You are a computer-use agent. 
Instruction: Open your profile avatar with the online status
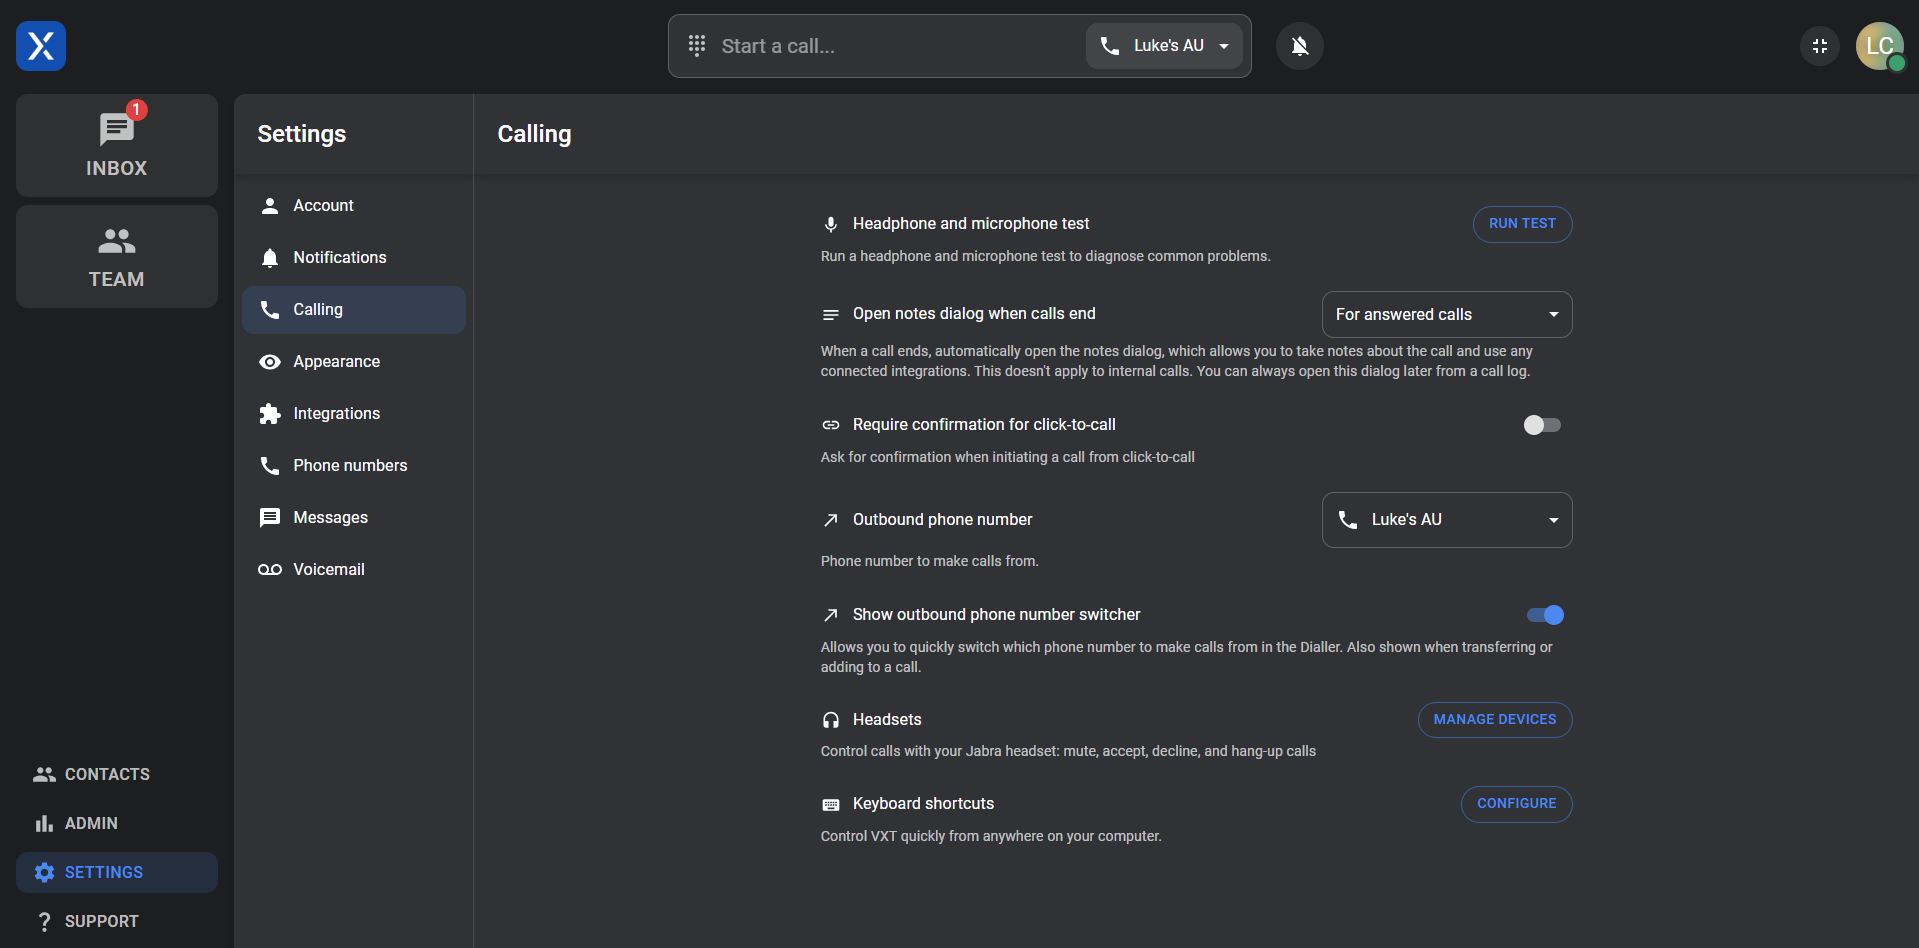1880,46
